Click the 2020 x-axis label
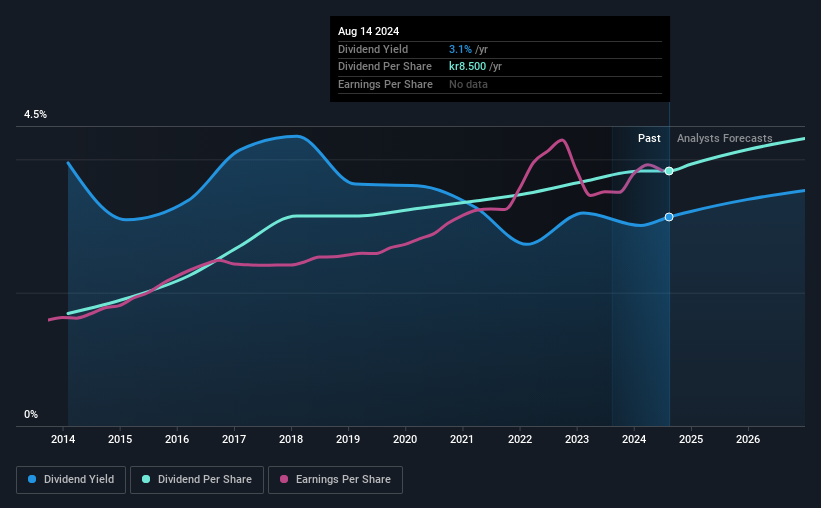The width and height of the screenshot is (821, 508). click(405, 439)
